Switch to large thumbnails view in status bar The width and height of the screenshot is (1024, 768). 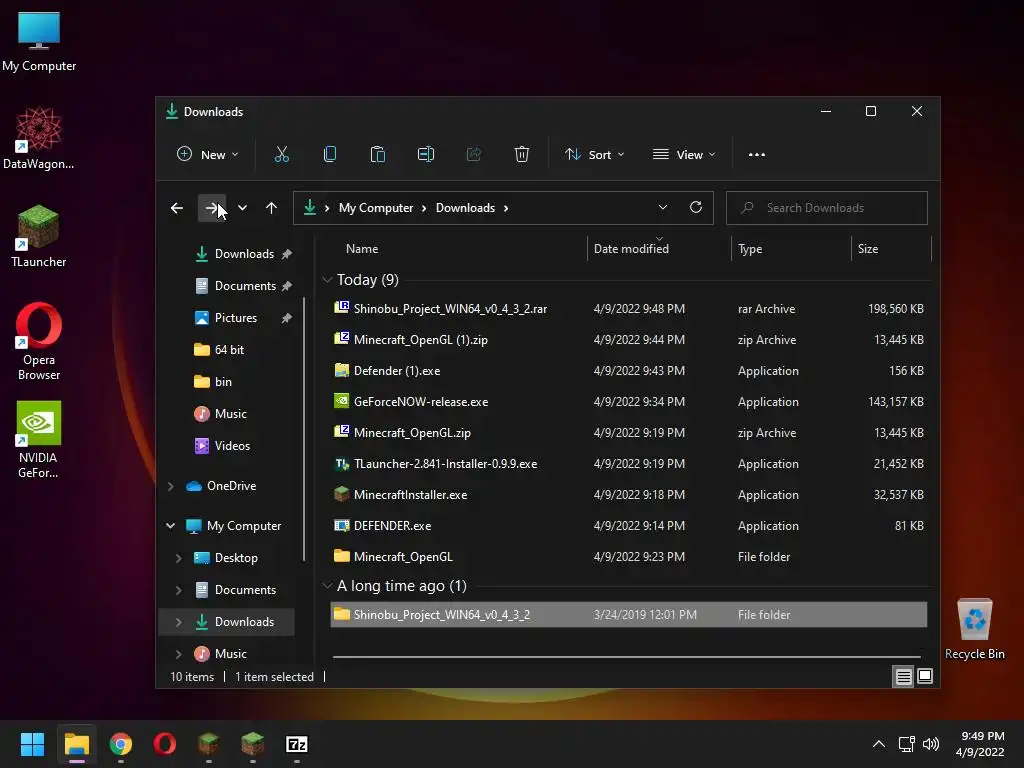[925, 677]
